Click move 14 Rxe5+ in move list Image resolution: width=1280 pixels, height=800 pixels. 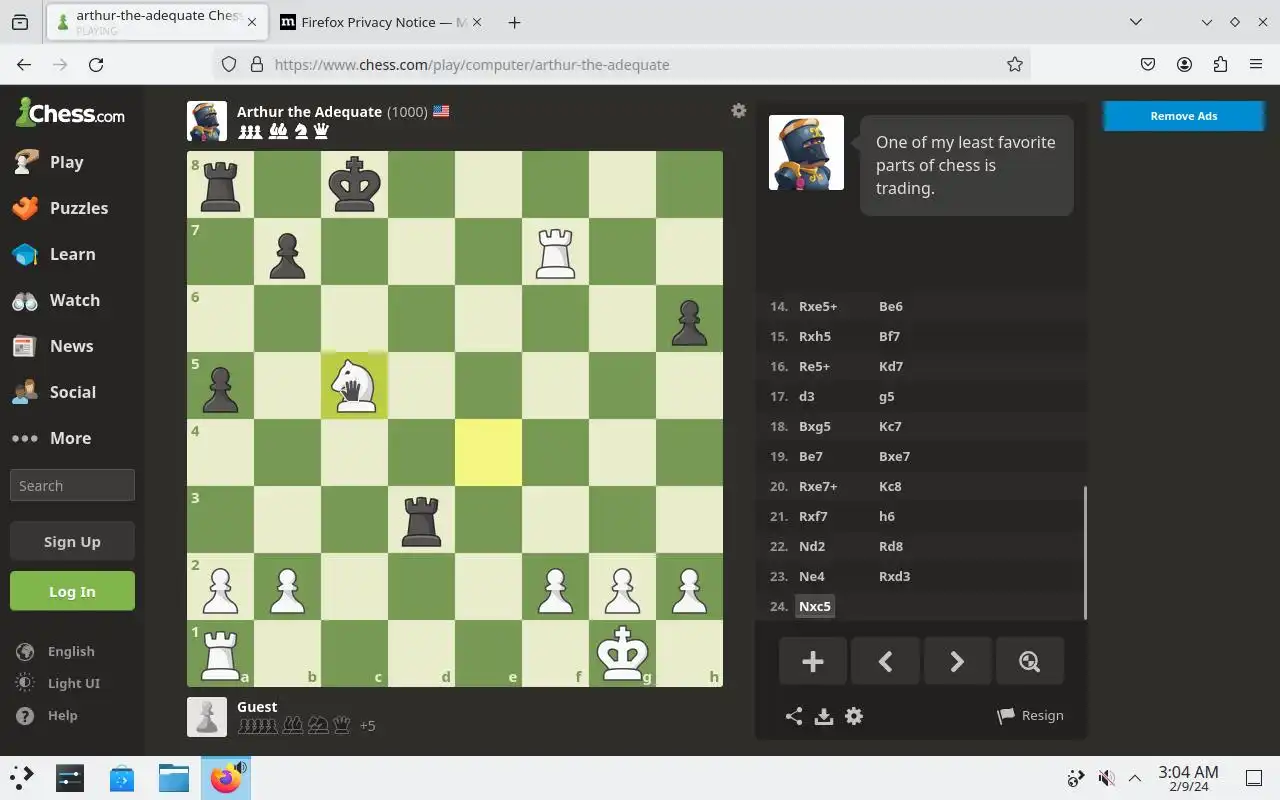[818, 306]
